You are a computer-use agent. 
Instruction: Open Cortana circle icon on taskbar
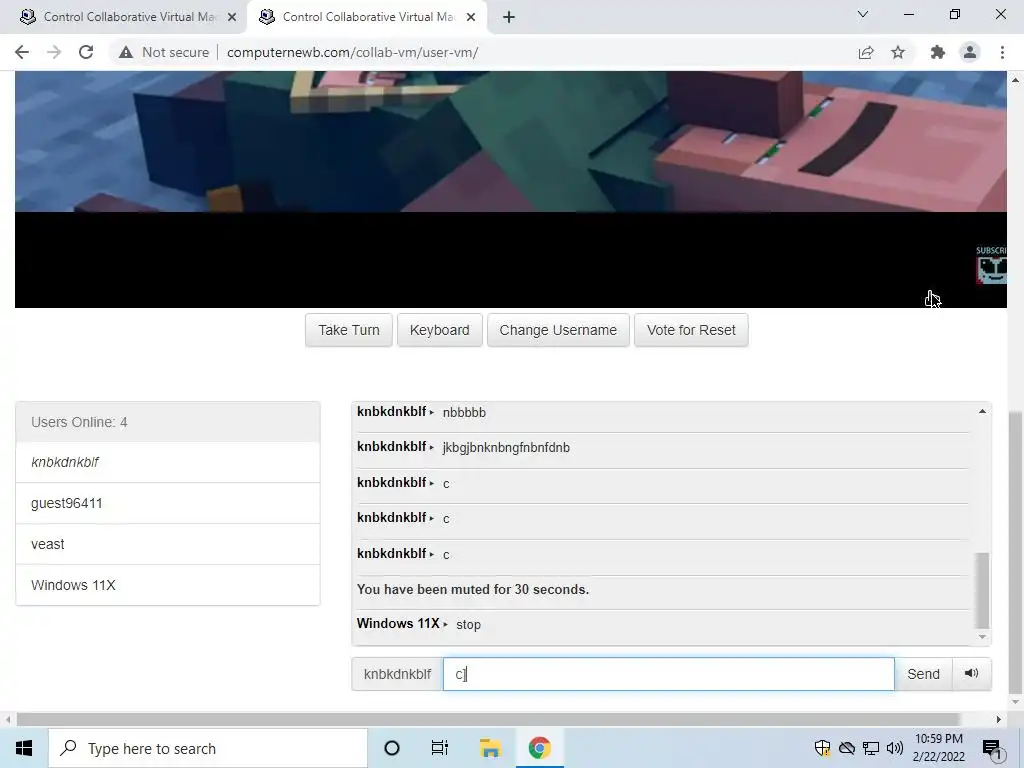point(392,748)
